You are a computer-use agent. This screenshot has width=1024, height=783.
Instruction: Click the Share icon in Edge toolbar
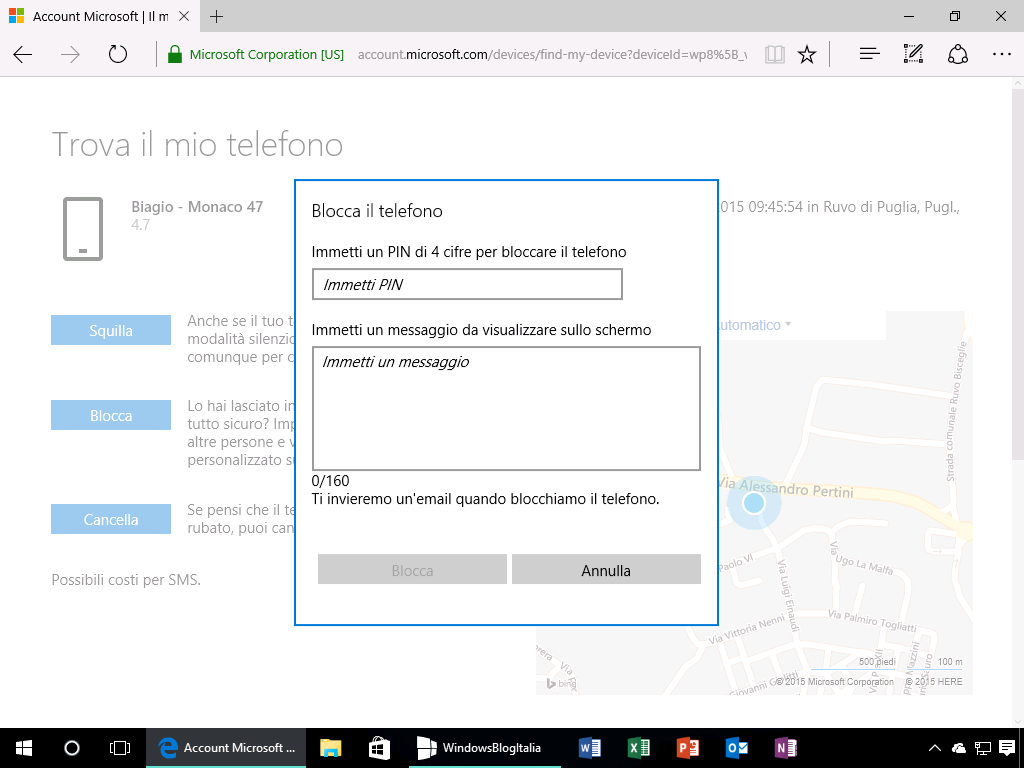957,54
